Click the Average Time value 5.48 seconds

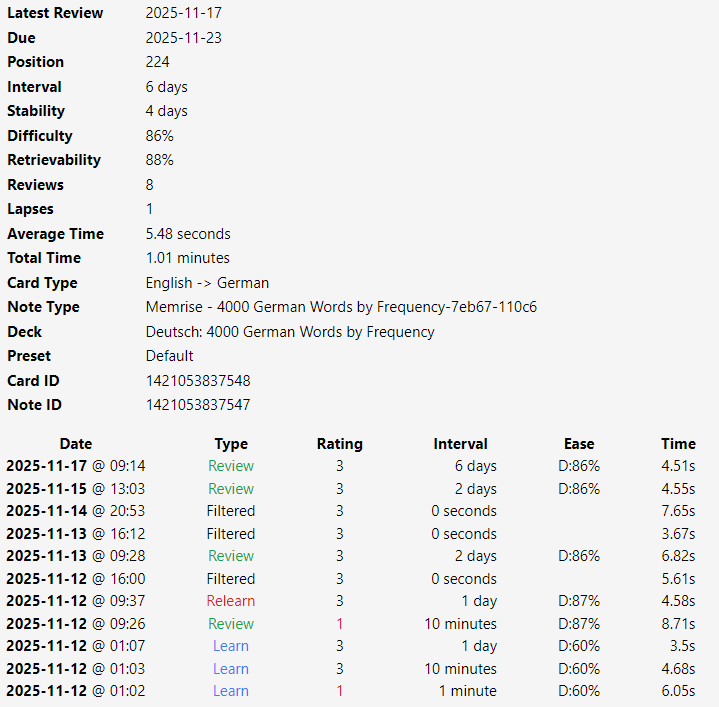188,234
